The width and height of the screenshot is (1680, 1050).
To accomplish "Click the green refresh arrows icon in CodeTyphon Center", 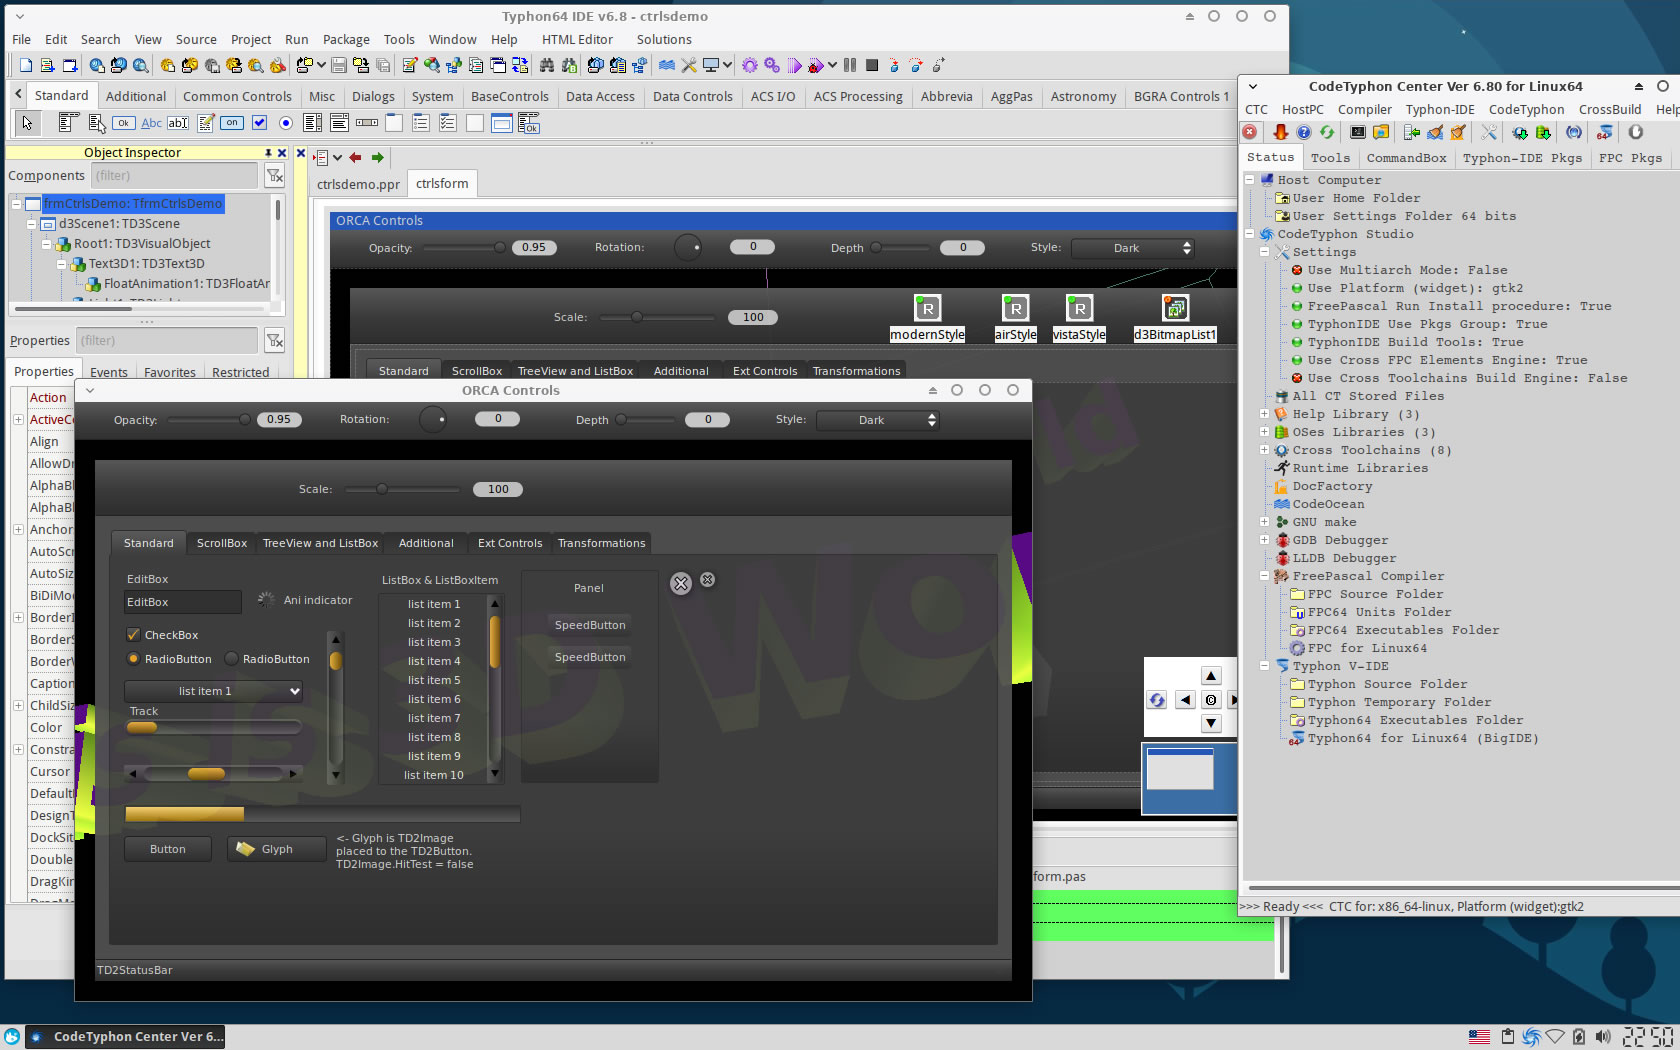I will point(1327,132).
